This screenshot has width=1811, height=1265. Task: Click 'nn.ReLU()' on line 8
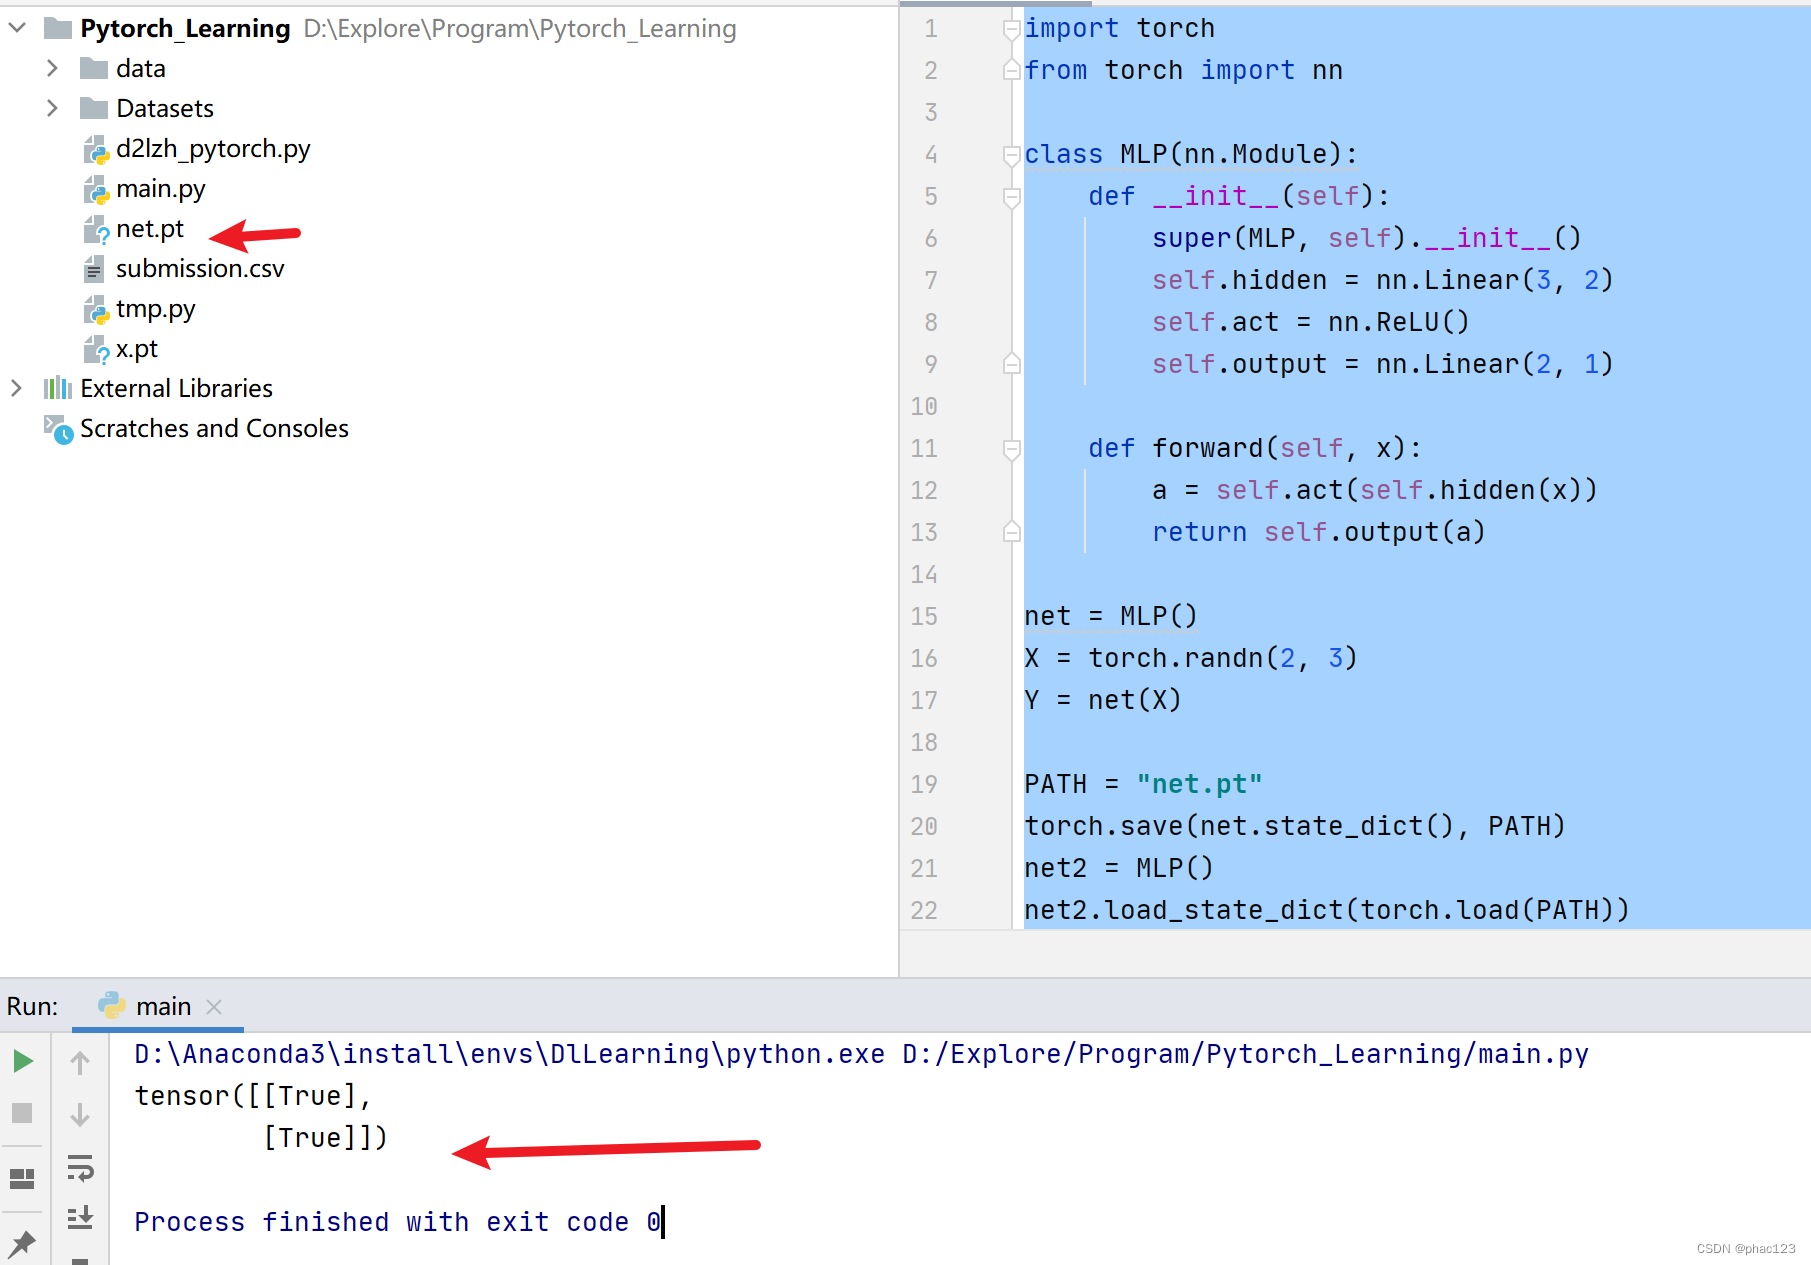pyautogui.click(x=1399, y=322)
